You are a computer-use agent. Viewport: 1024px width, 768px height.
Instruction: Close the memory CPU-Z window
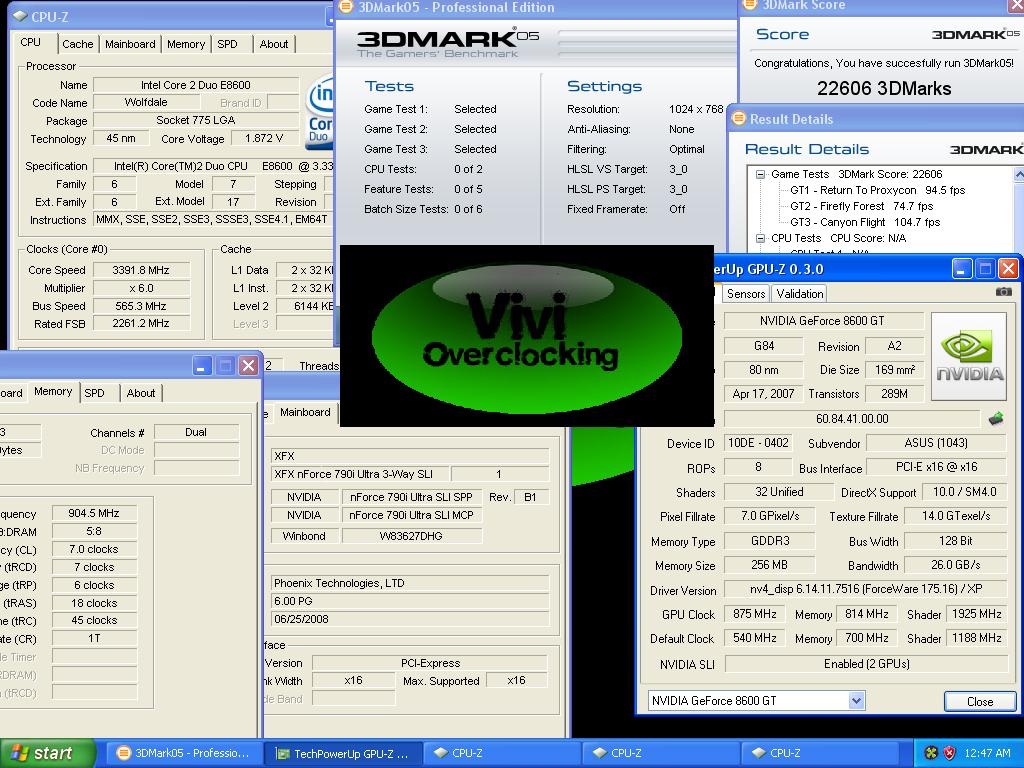pos(248,365)
